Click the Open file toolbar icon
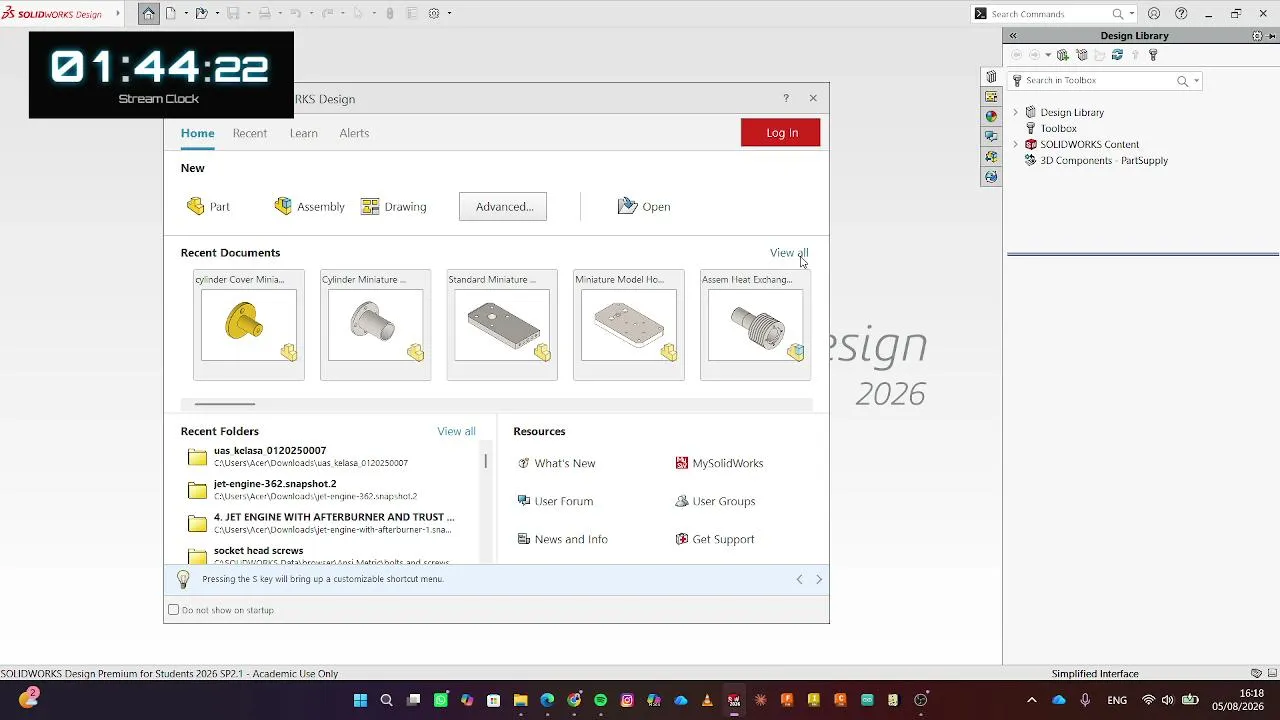1280x720 pixels. 201,13
